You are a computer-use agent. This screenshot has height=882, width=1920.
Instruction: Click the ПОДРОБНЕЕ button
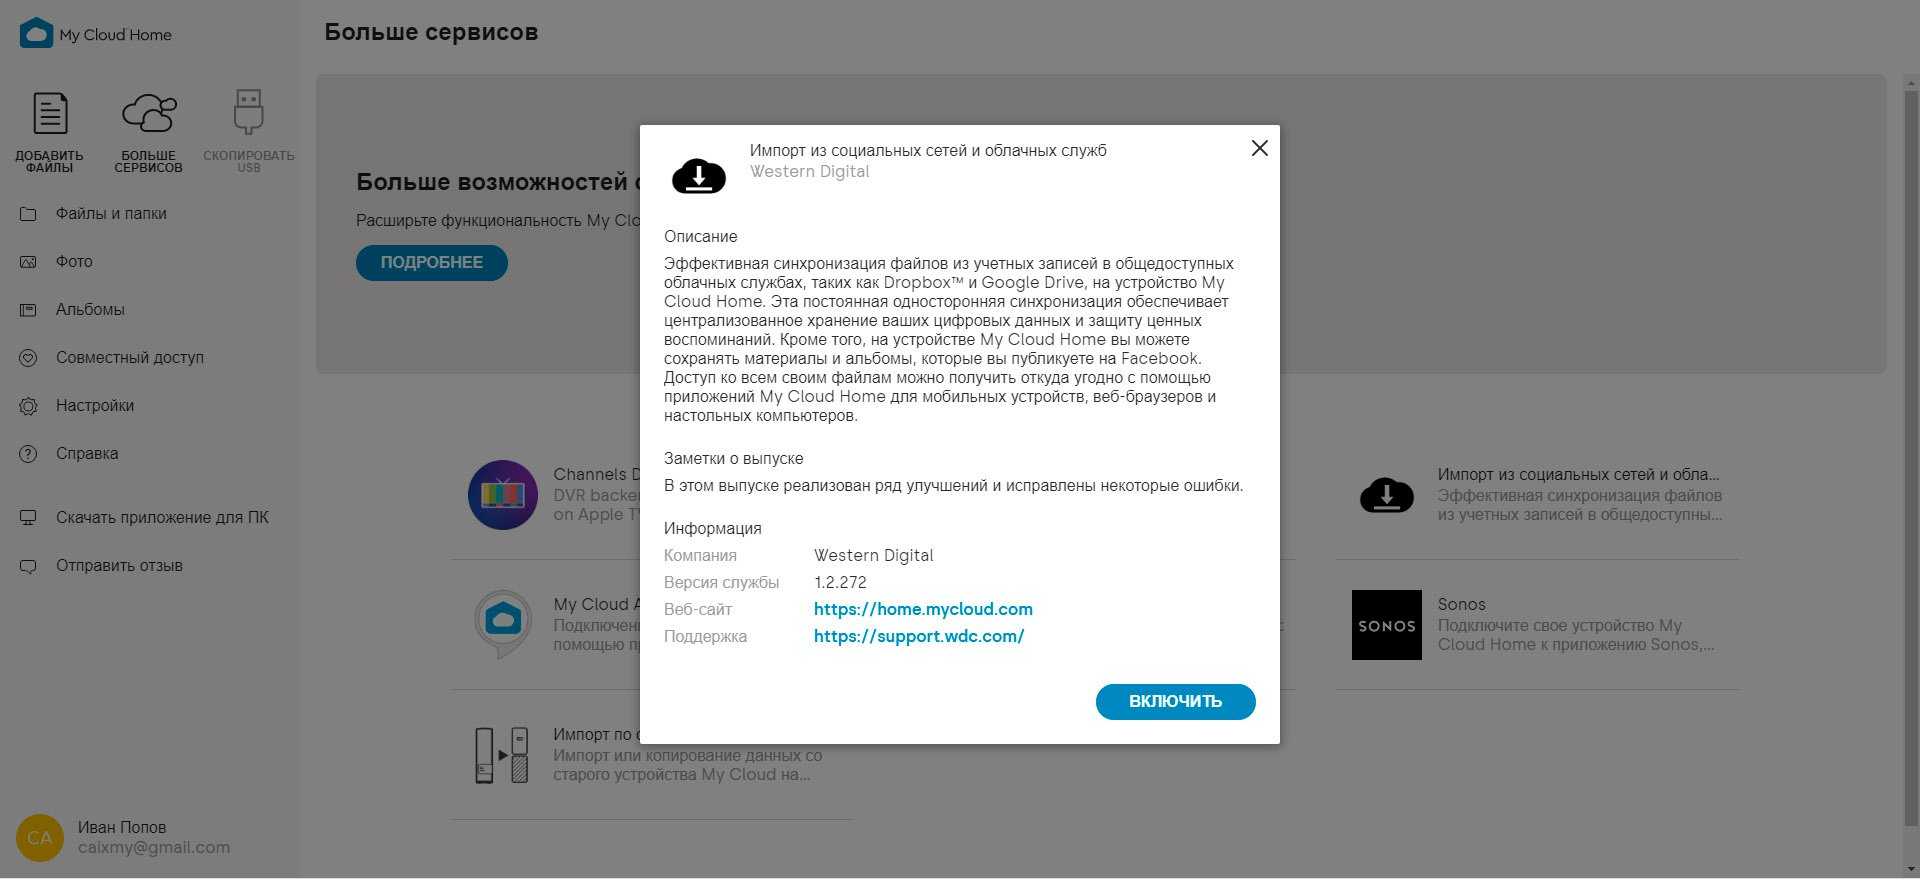[432, 263]
